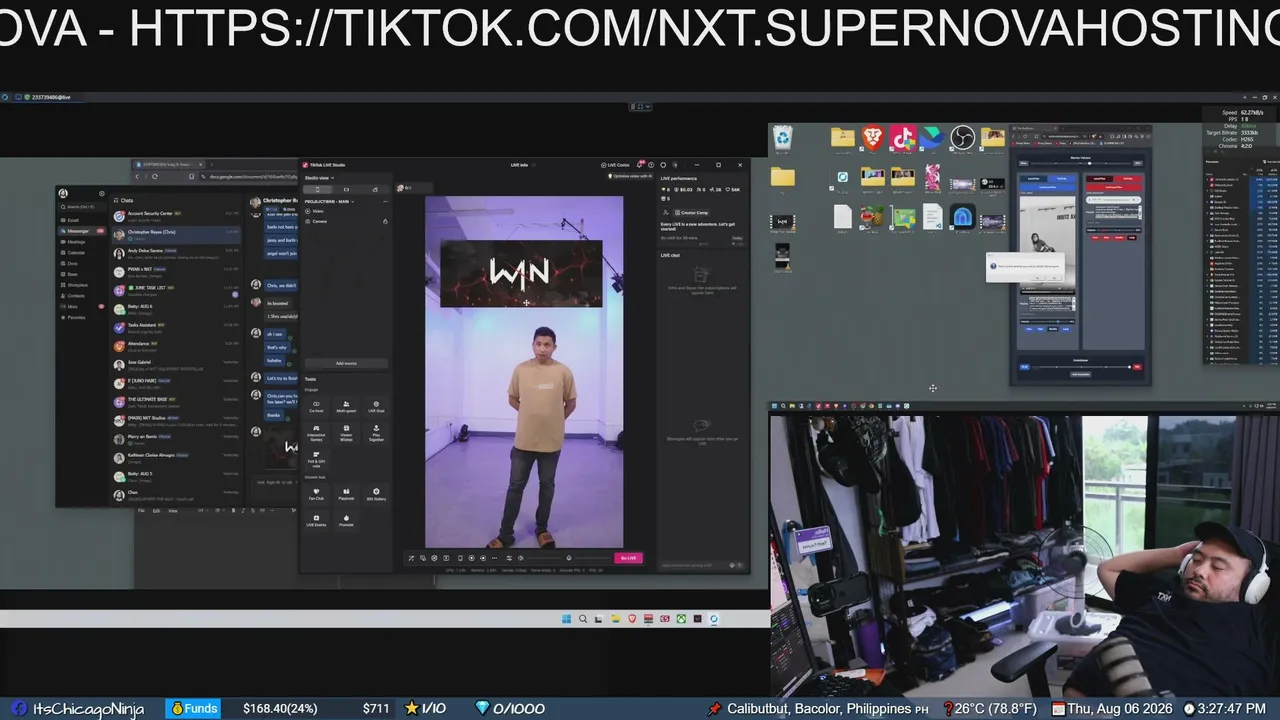The height and width of the screenshot is (720, 1280).
Task: Open Recycle Bin on the desktop
Action: tap(783, 137)
